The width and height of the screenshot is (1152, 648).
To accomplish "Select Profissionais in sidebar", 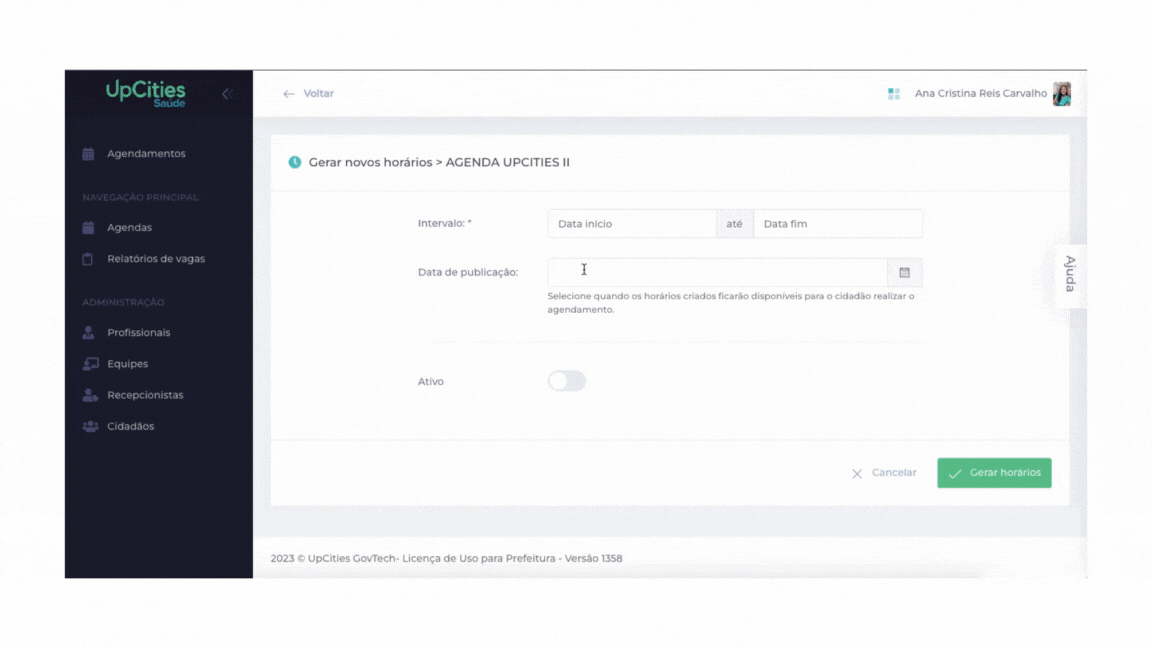I will point(138,333).
